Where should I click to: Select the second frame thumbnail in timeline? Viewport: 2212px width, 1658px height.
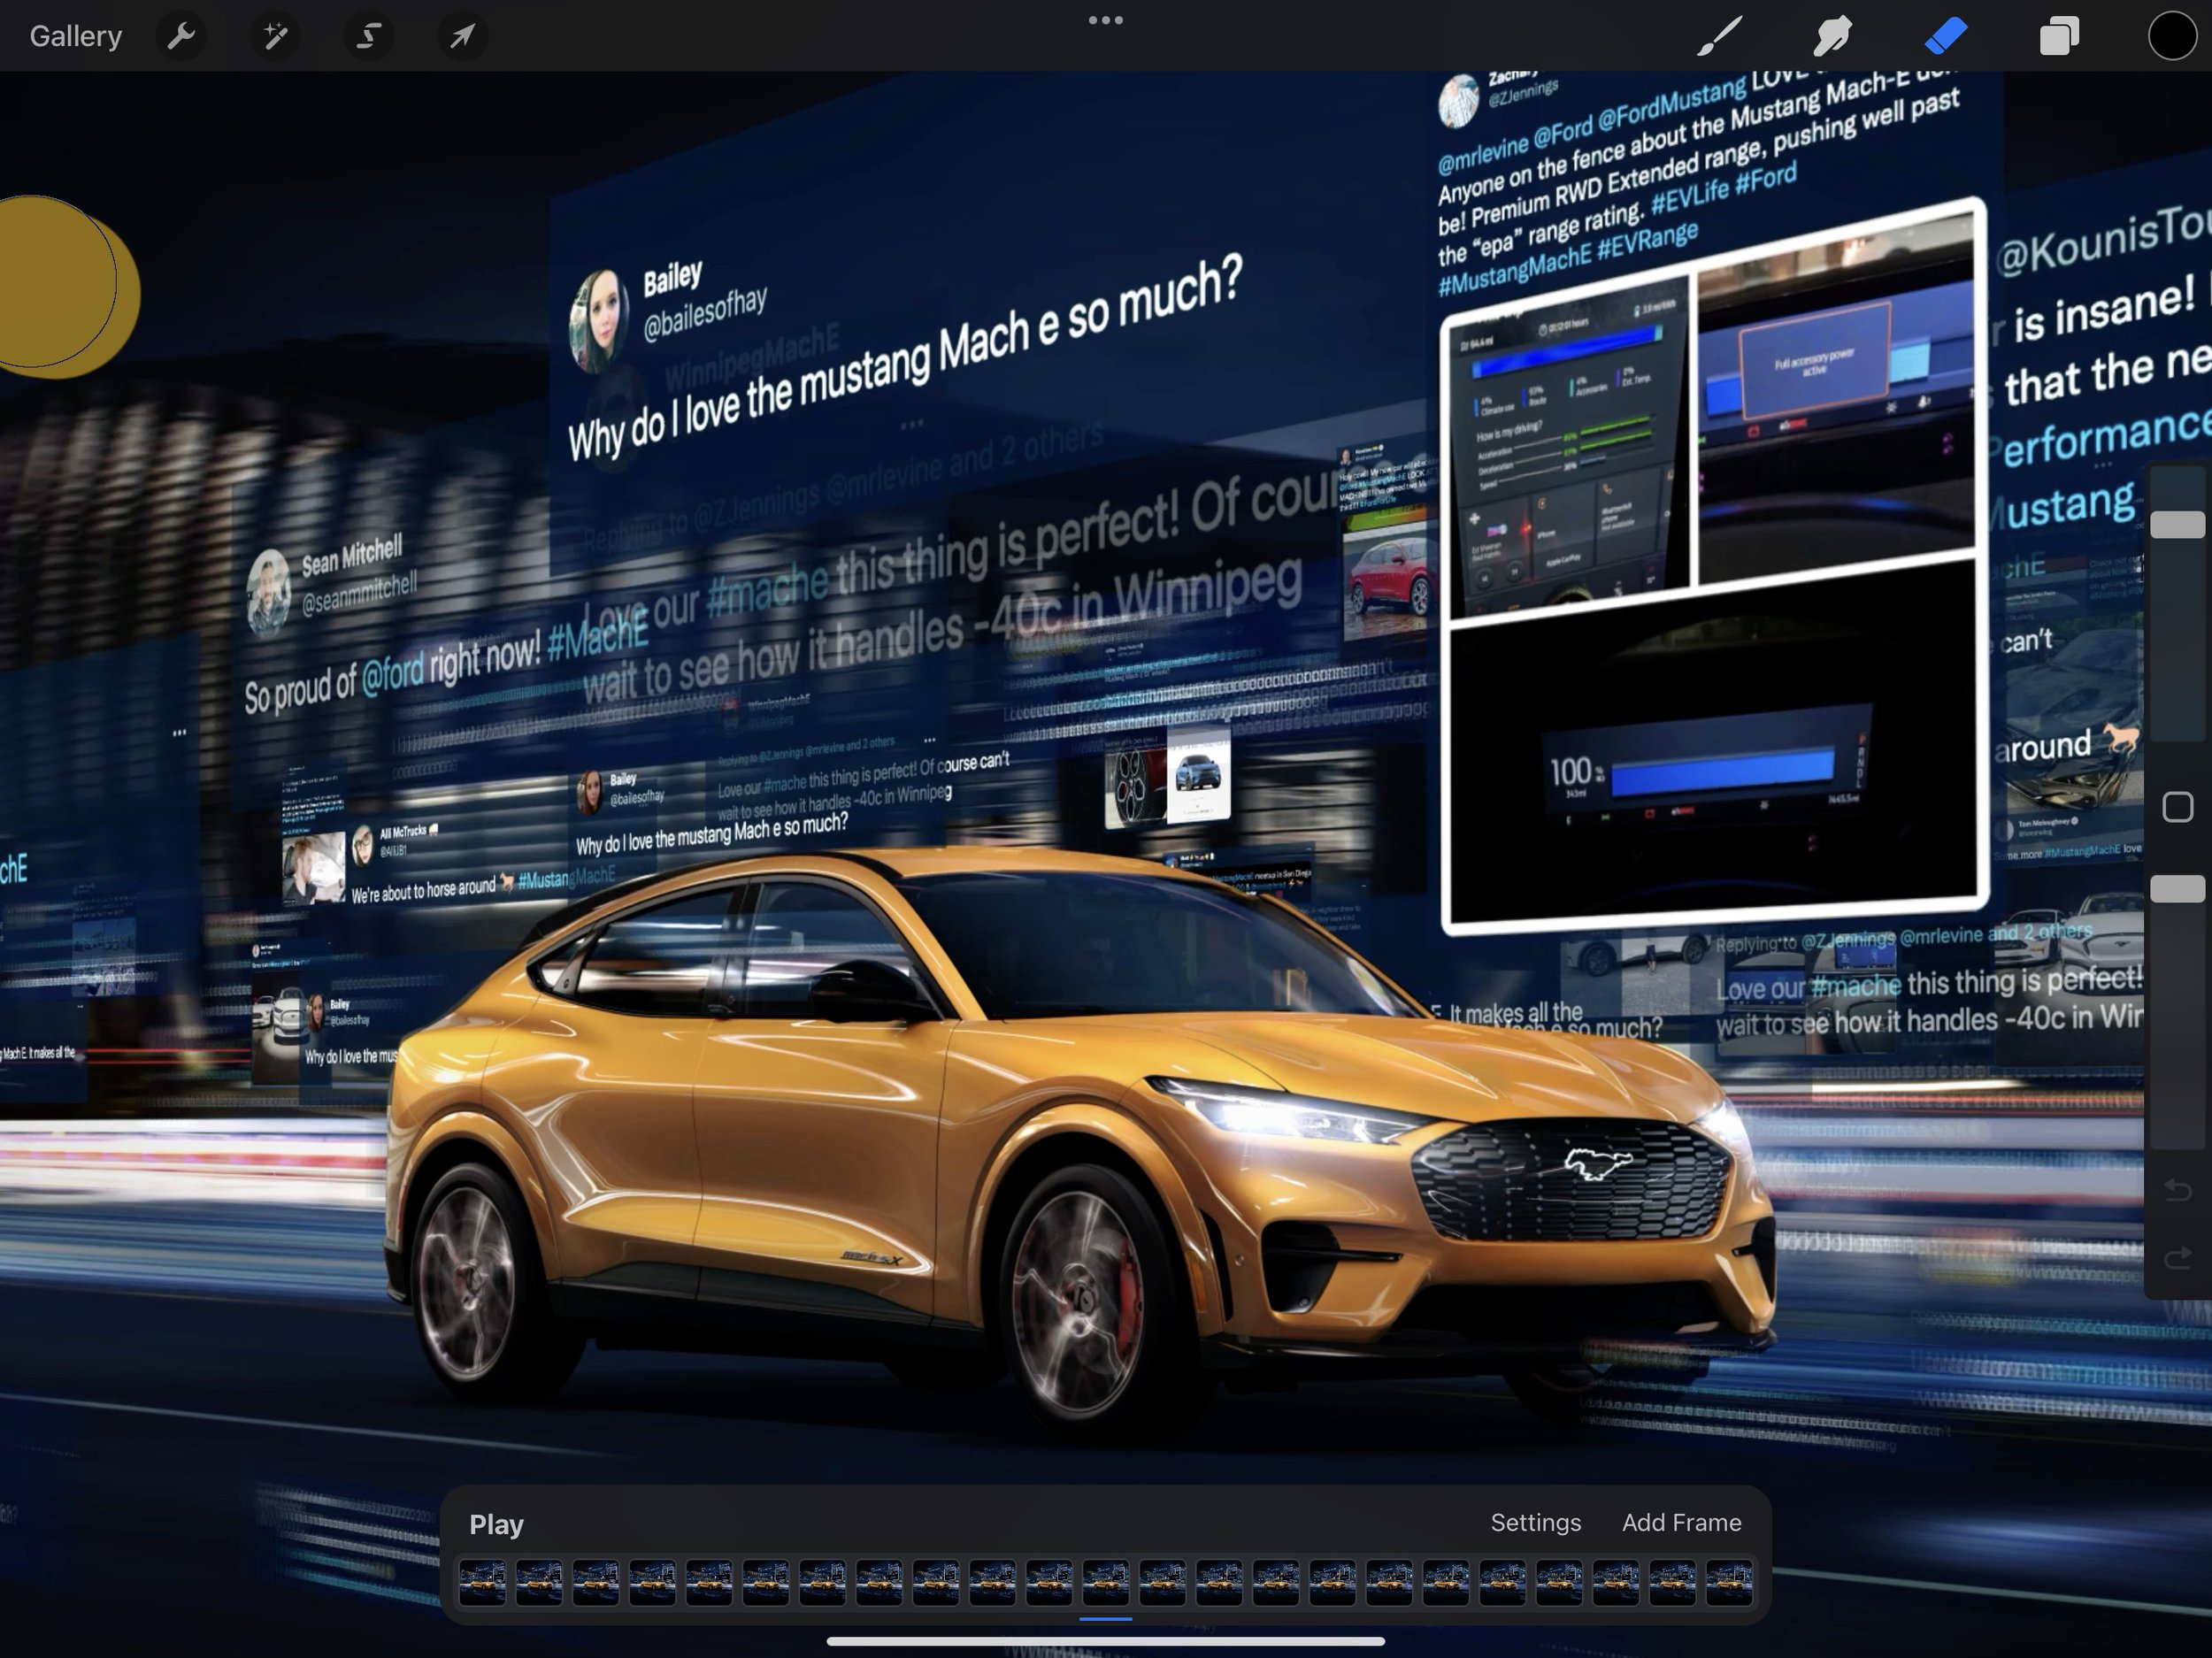(x=539, y=1582)
